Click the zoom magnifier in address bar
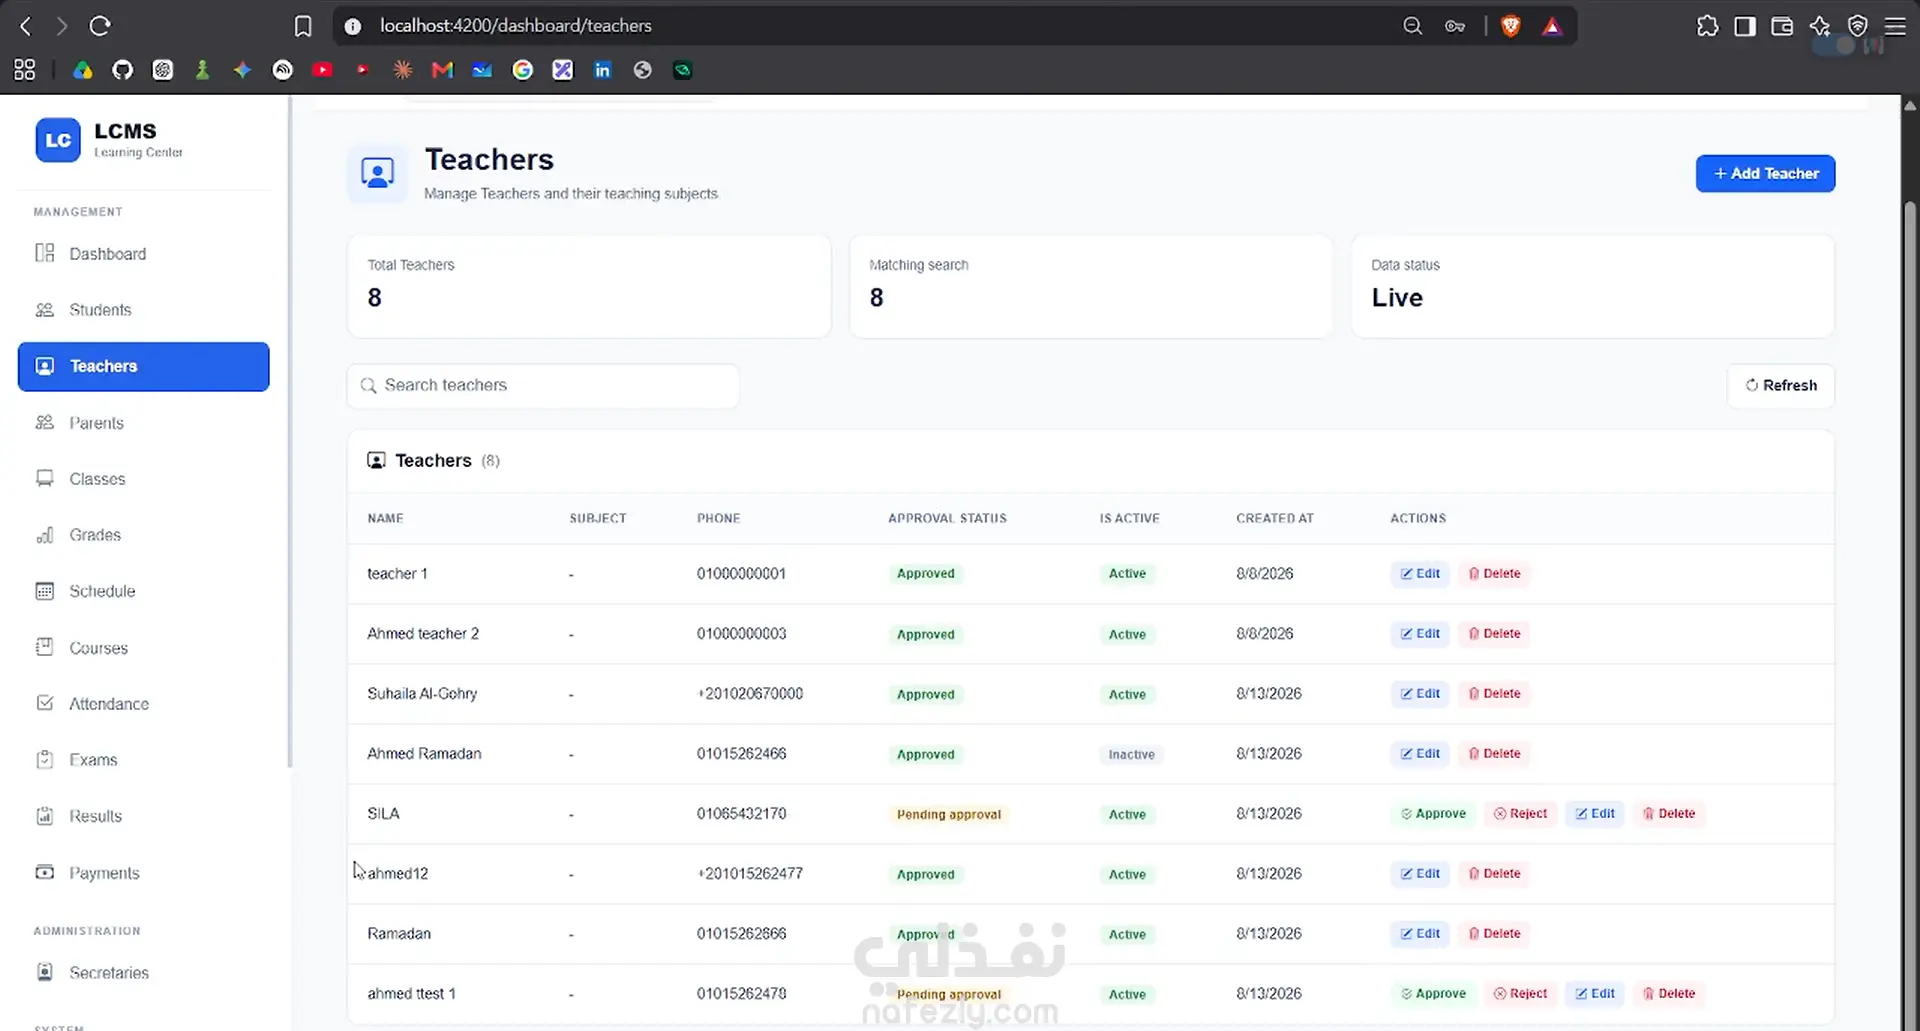 (x=1412, y=26)
